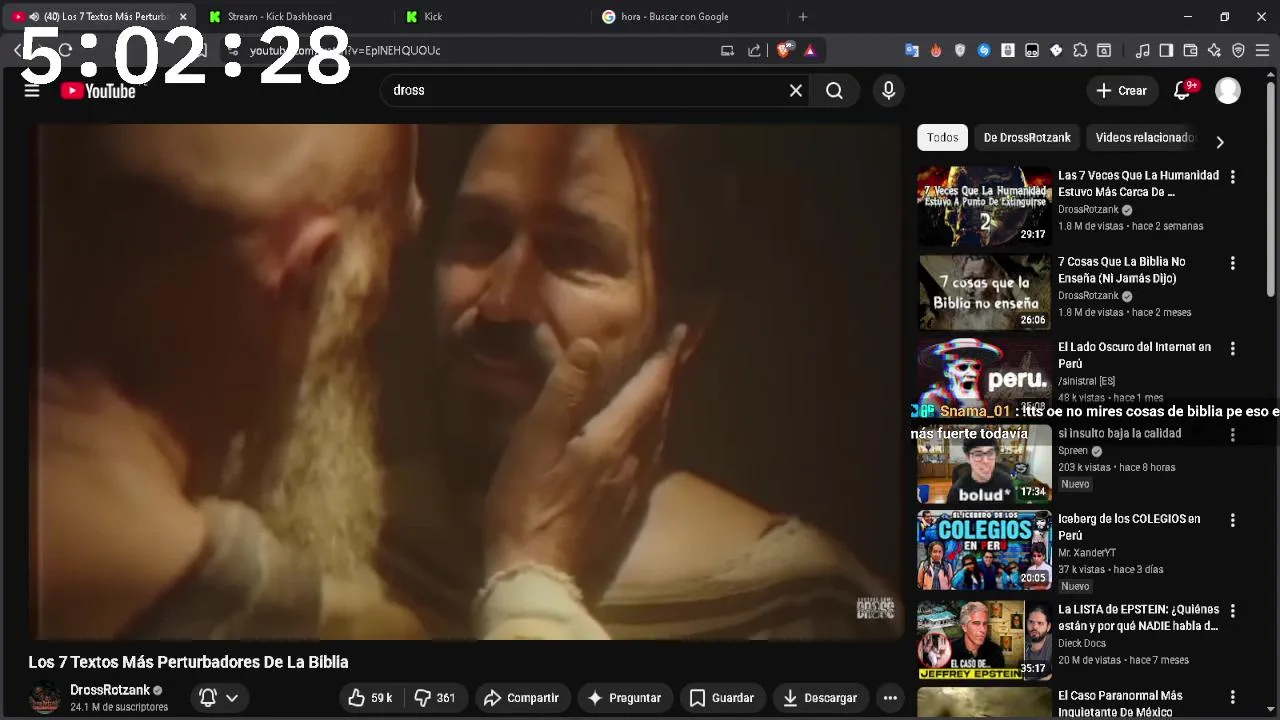
Task: Close the YouTube browser tab
Action: point(183,17)
